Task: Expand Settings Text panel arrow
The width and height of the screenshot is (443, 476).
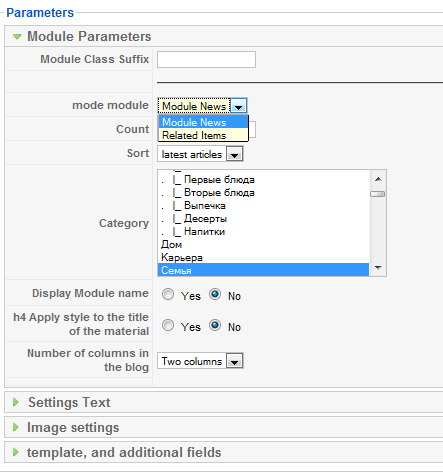Action: [x=16, y=402]
